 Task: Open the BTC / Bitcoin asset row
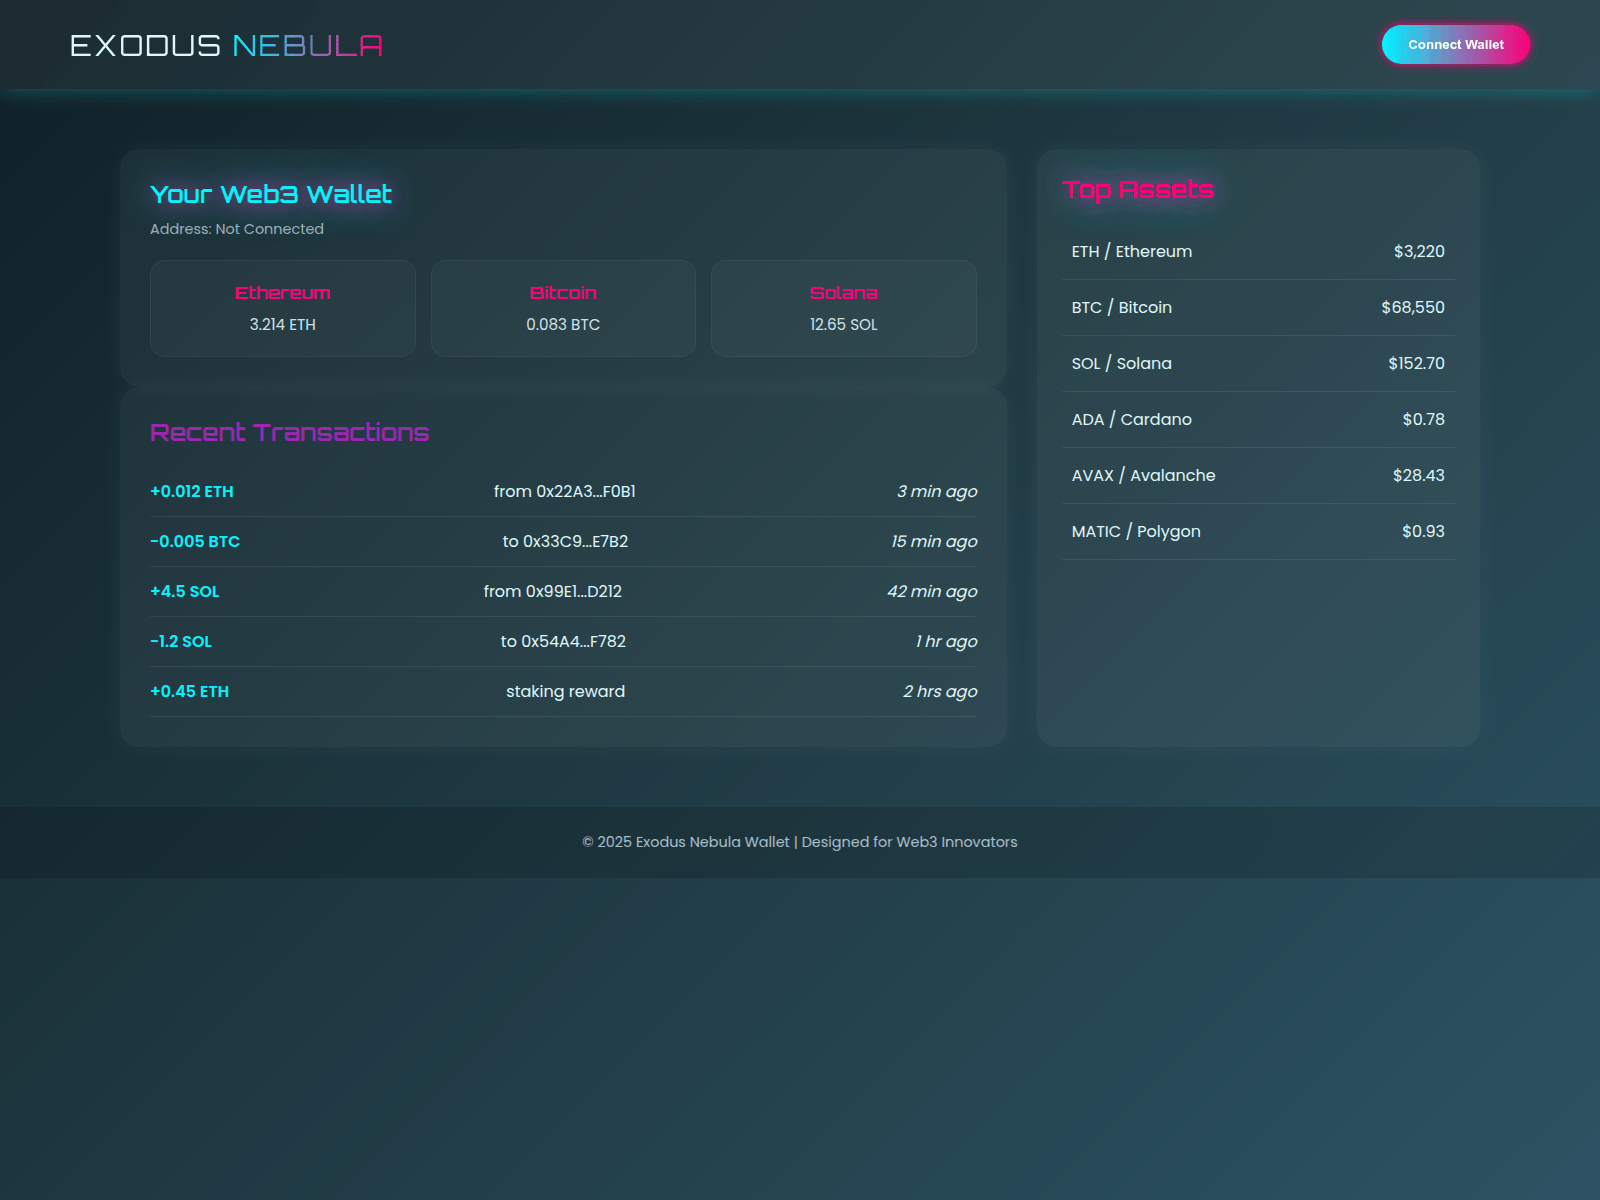[1257, 307]
